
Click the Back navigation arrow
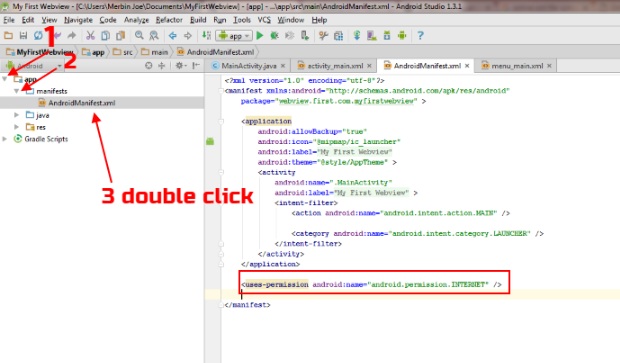click(x=173, y=36)
